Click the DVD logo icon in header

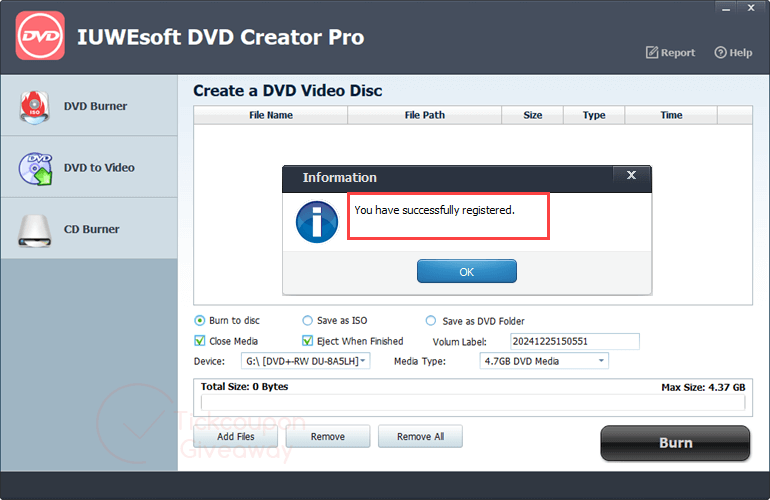40,36
